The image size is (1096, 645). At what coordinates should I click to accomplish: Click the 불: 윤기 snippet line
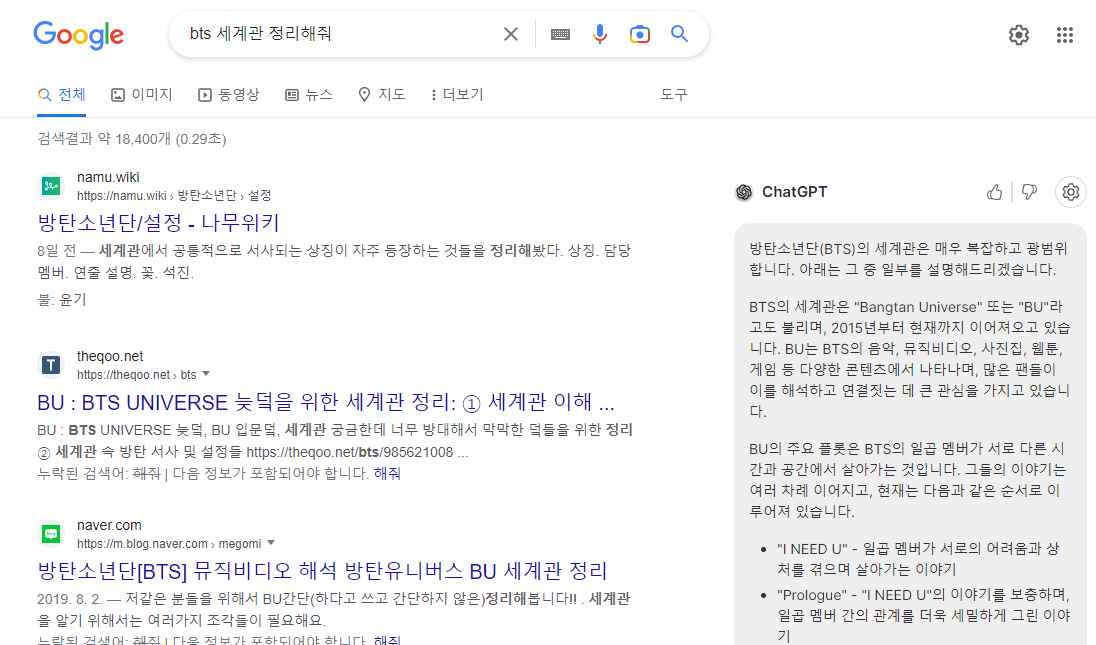[62, 300]
